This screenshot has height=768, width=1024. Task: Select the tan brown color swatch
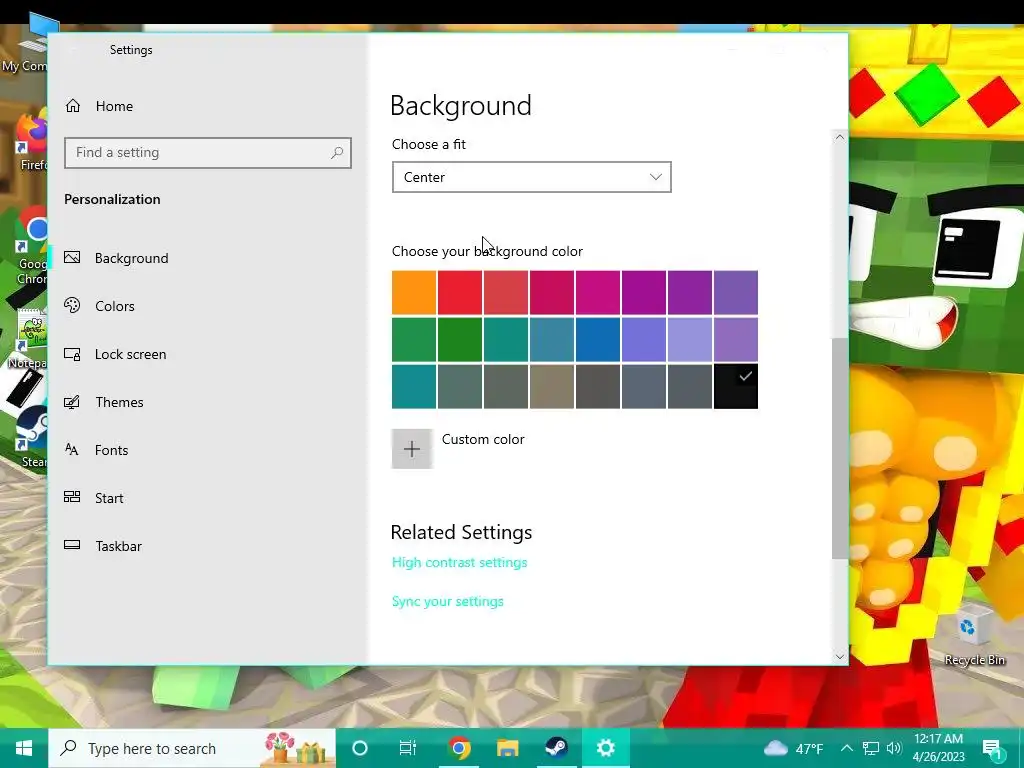[552, 387]
